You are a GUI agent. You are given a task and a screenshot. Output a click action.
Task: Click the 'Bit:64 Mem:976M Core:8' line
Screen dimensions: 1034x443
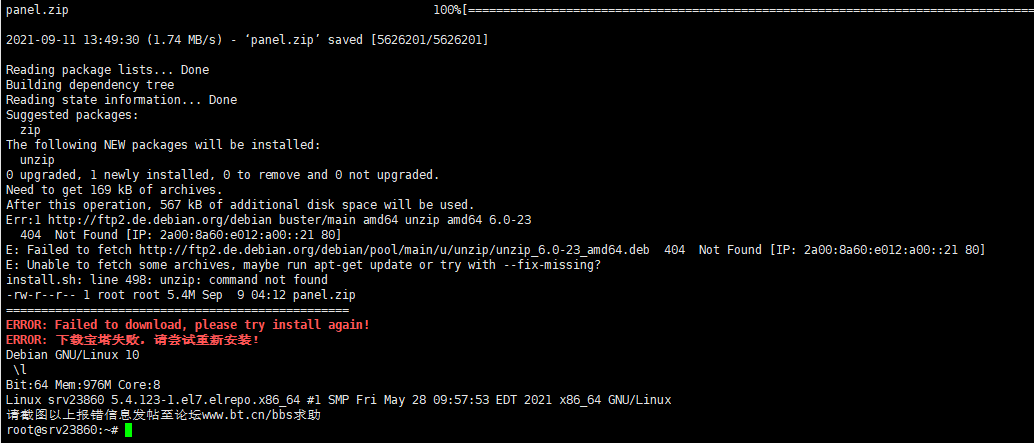83,385
